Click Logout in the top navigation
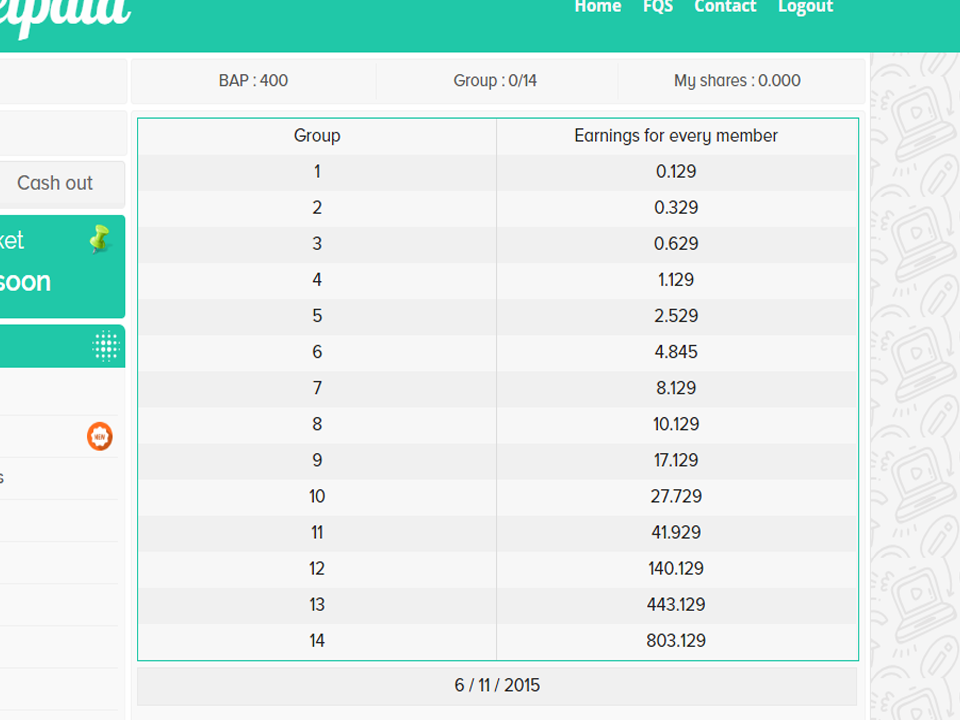960x720 pixels. (x=805, y=7)
